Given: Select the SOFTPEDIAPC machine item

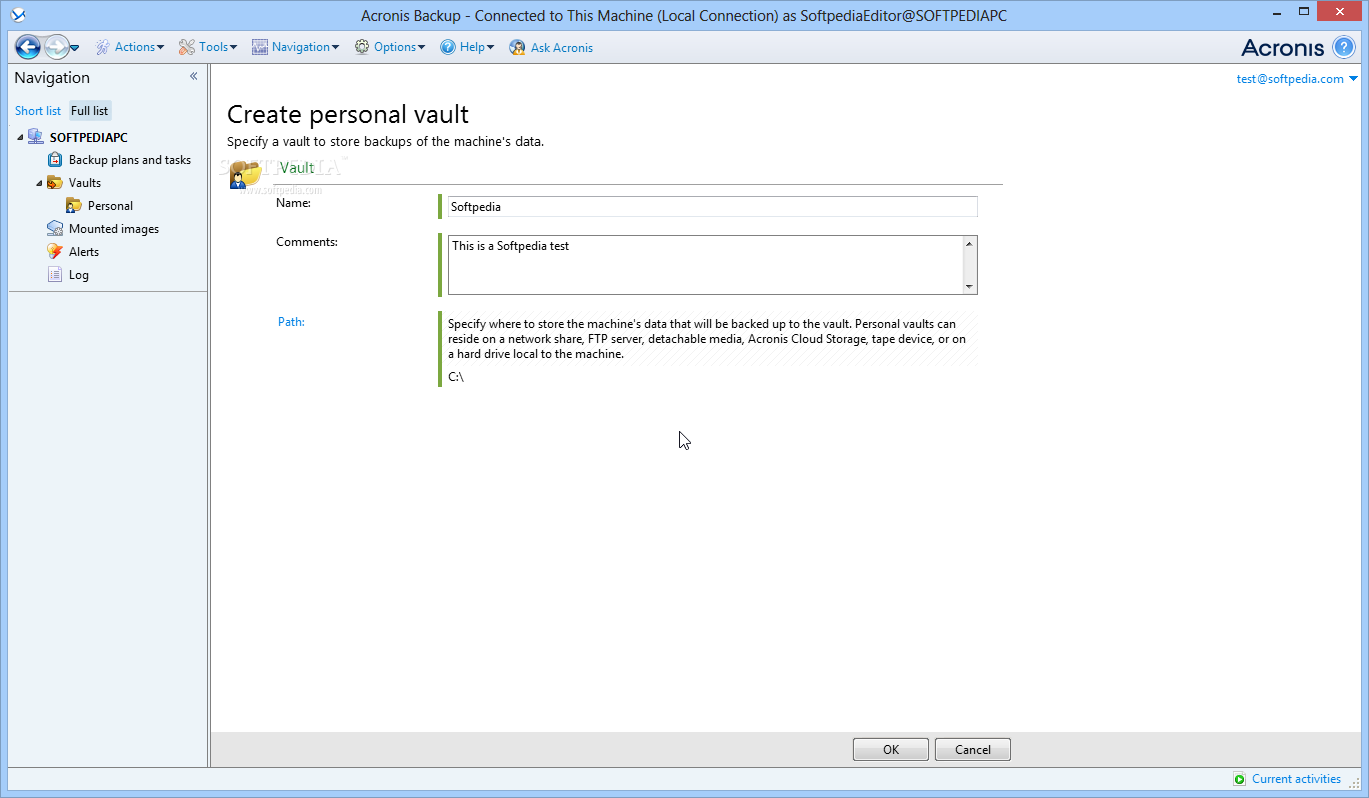Looking at the screenshot, I should click(x=89, y=138).
